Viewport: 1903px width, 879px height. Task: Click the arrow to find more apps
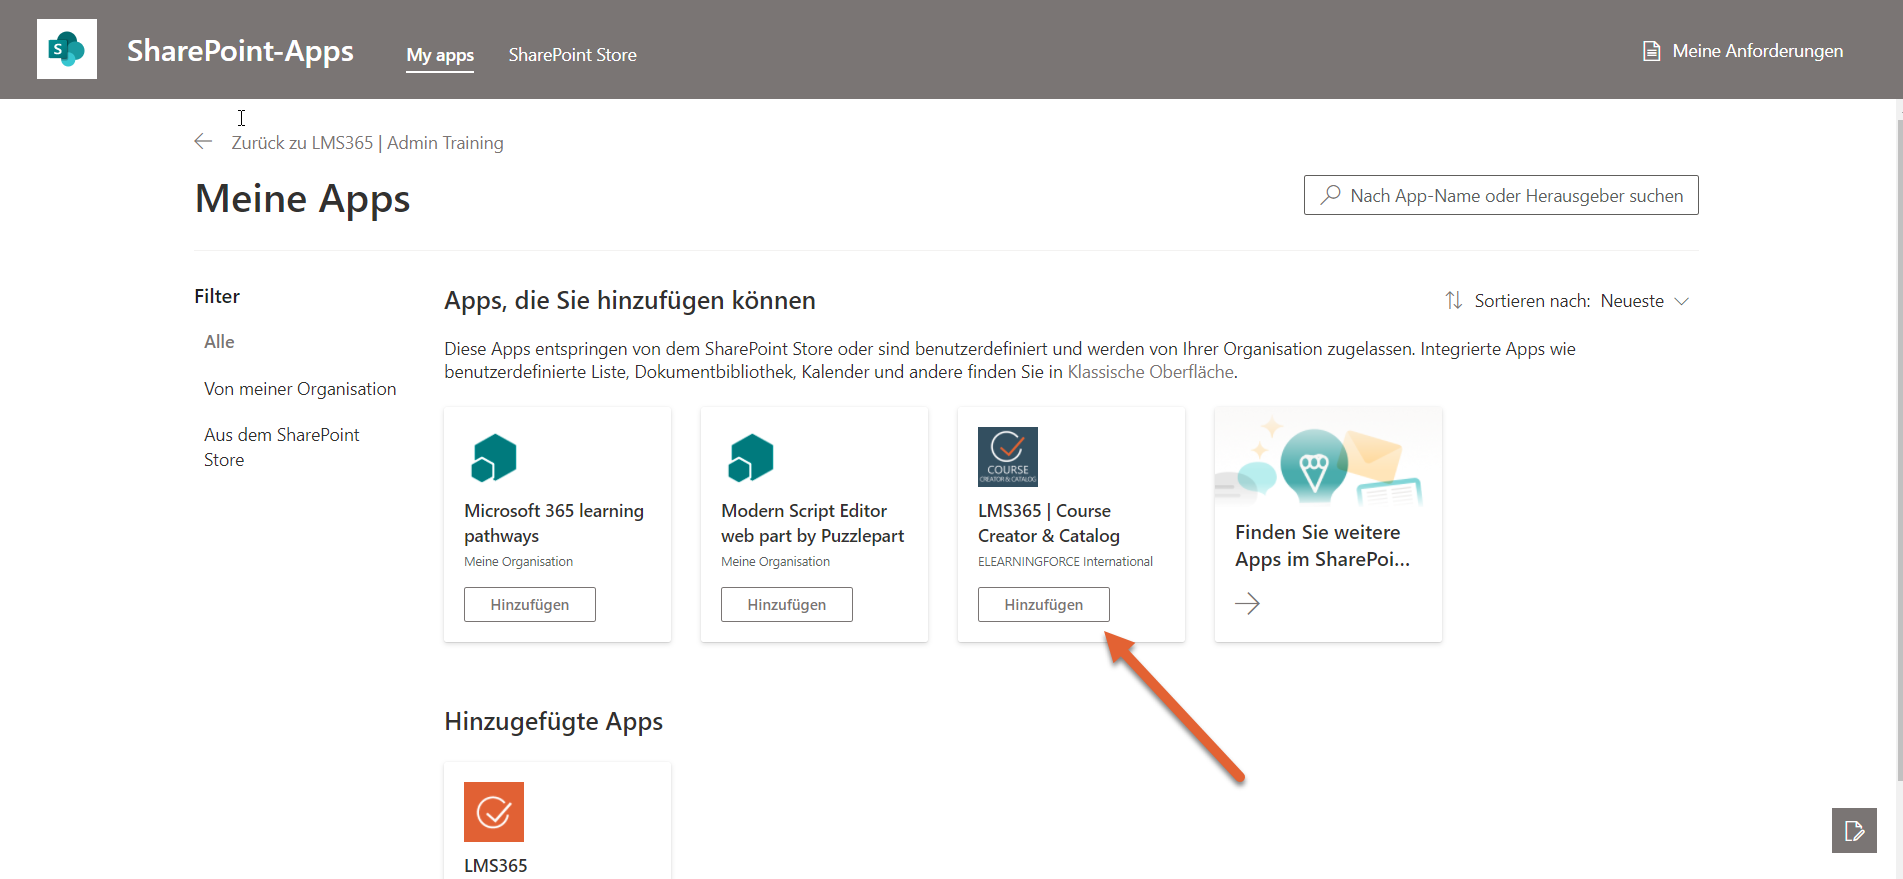click(x=1247, y=603)
